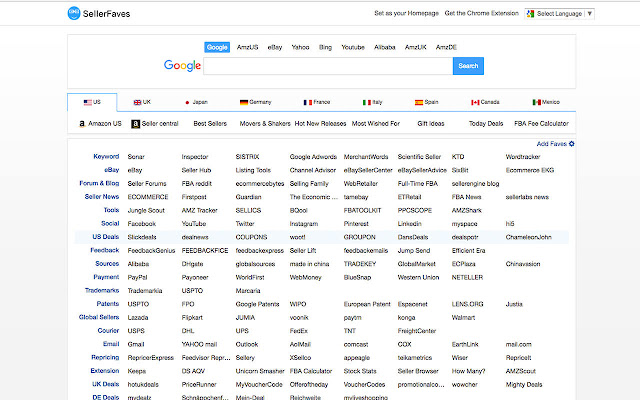
Task: Click the Add Faves link
Action: (x=552, y=144)
